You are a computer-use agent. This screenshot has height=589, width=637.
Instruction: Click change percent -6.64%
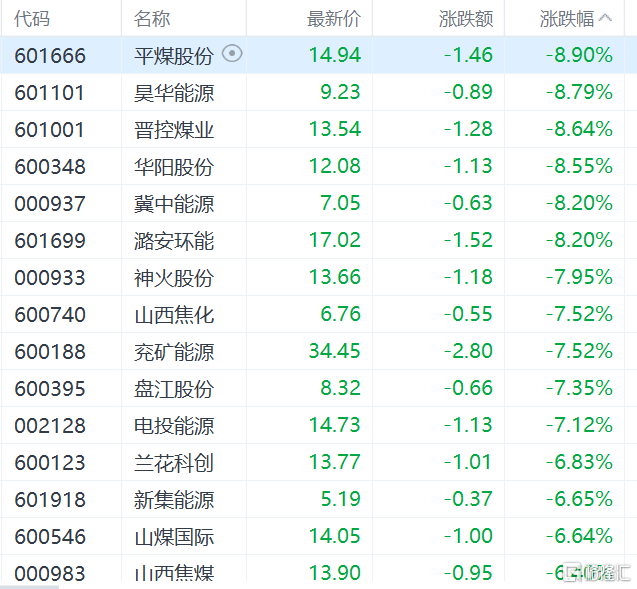(579, 535)
